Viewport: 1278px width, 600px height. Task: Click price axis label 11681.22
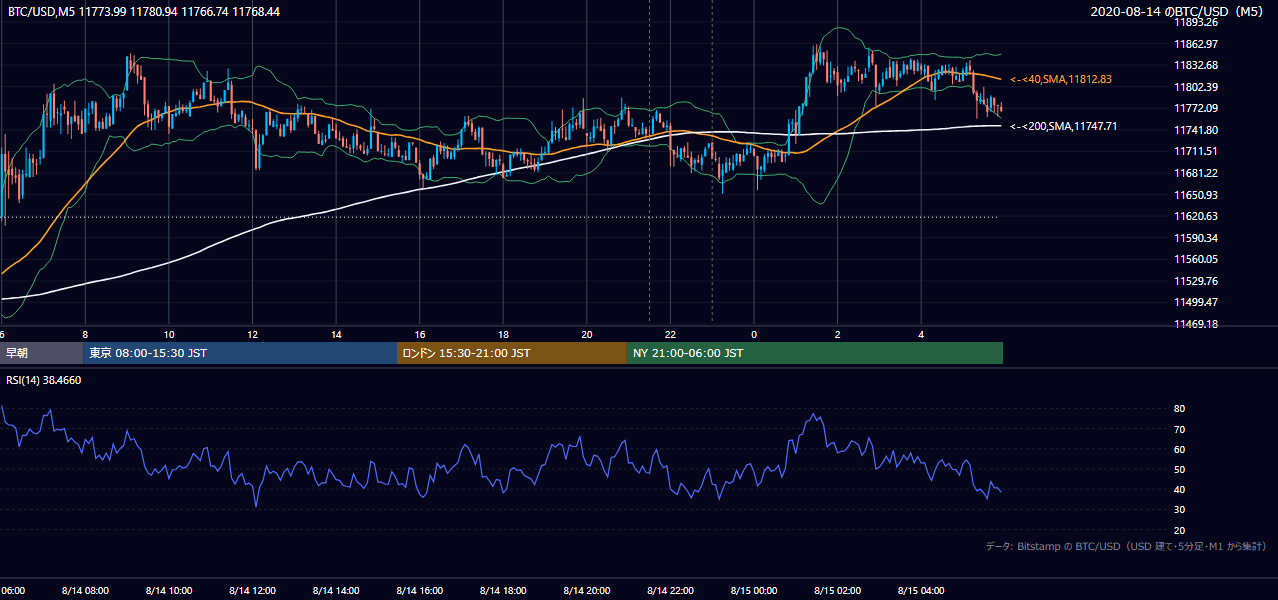(x=1196, y=173)
